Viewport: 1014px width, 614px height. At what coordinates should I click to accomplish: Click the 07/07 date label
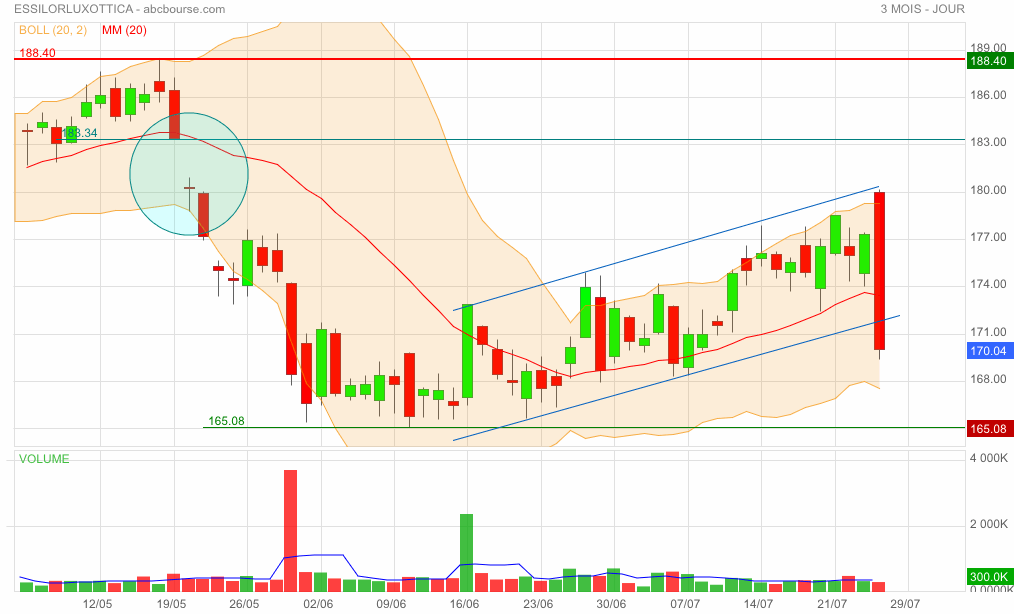685,604
